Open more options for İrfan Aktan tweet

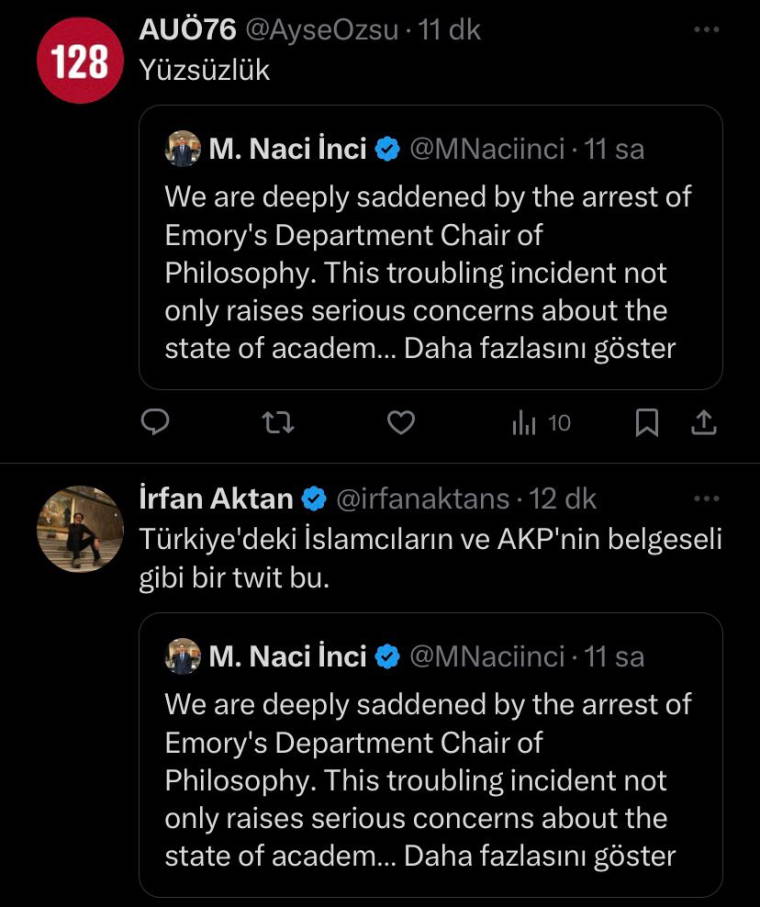(x=706, y=497)
